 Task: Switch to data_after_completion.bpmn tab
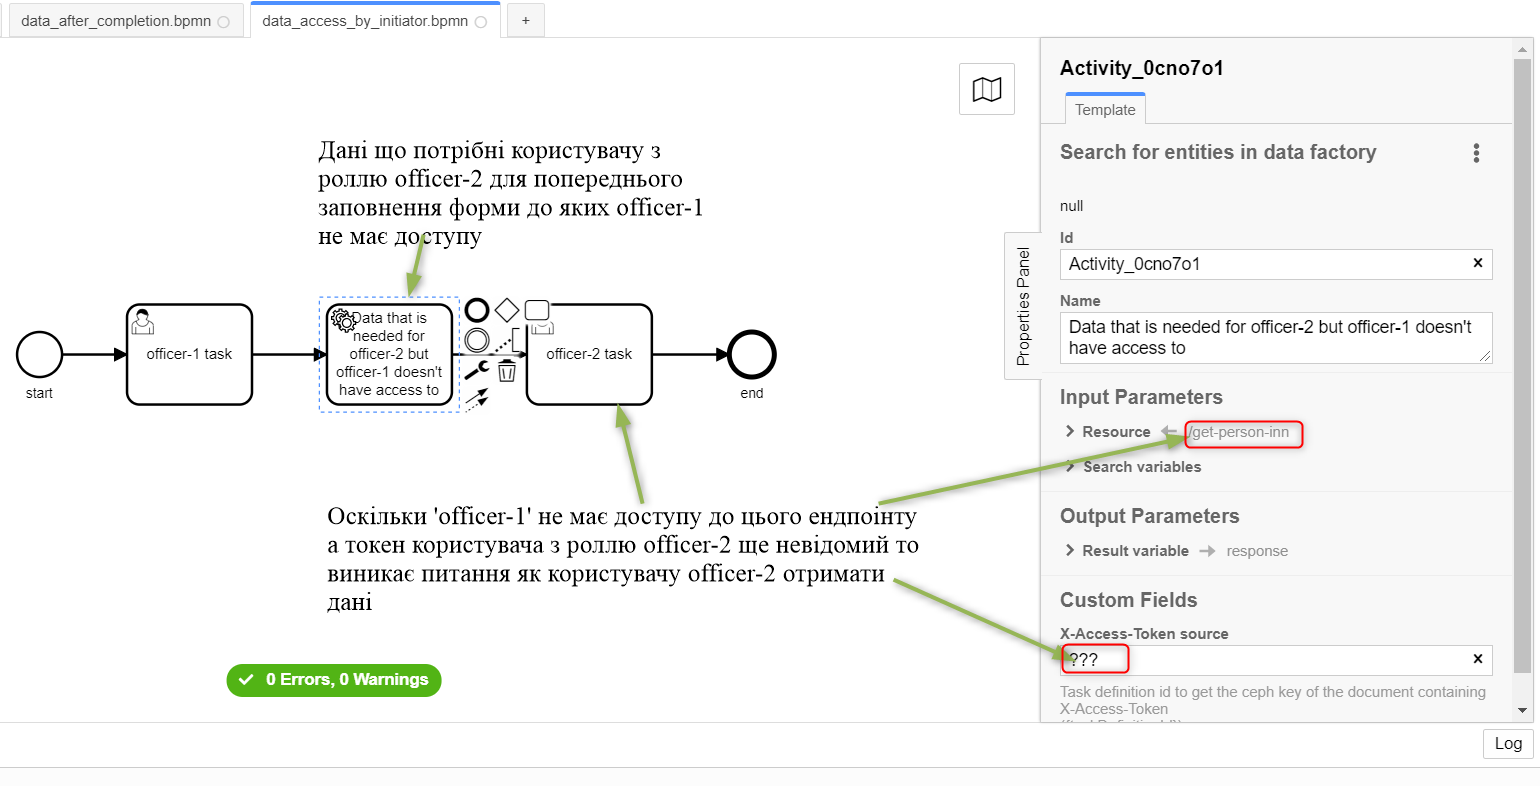(116, 21)
